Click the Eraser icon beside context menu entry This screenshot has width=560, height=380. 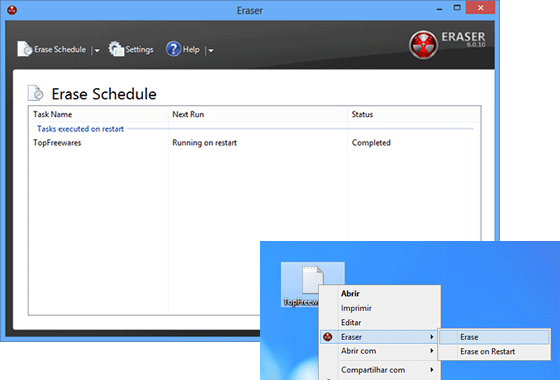tap(328, 337)
